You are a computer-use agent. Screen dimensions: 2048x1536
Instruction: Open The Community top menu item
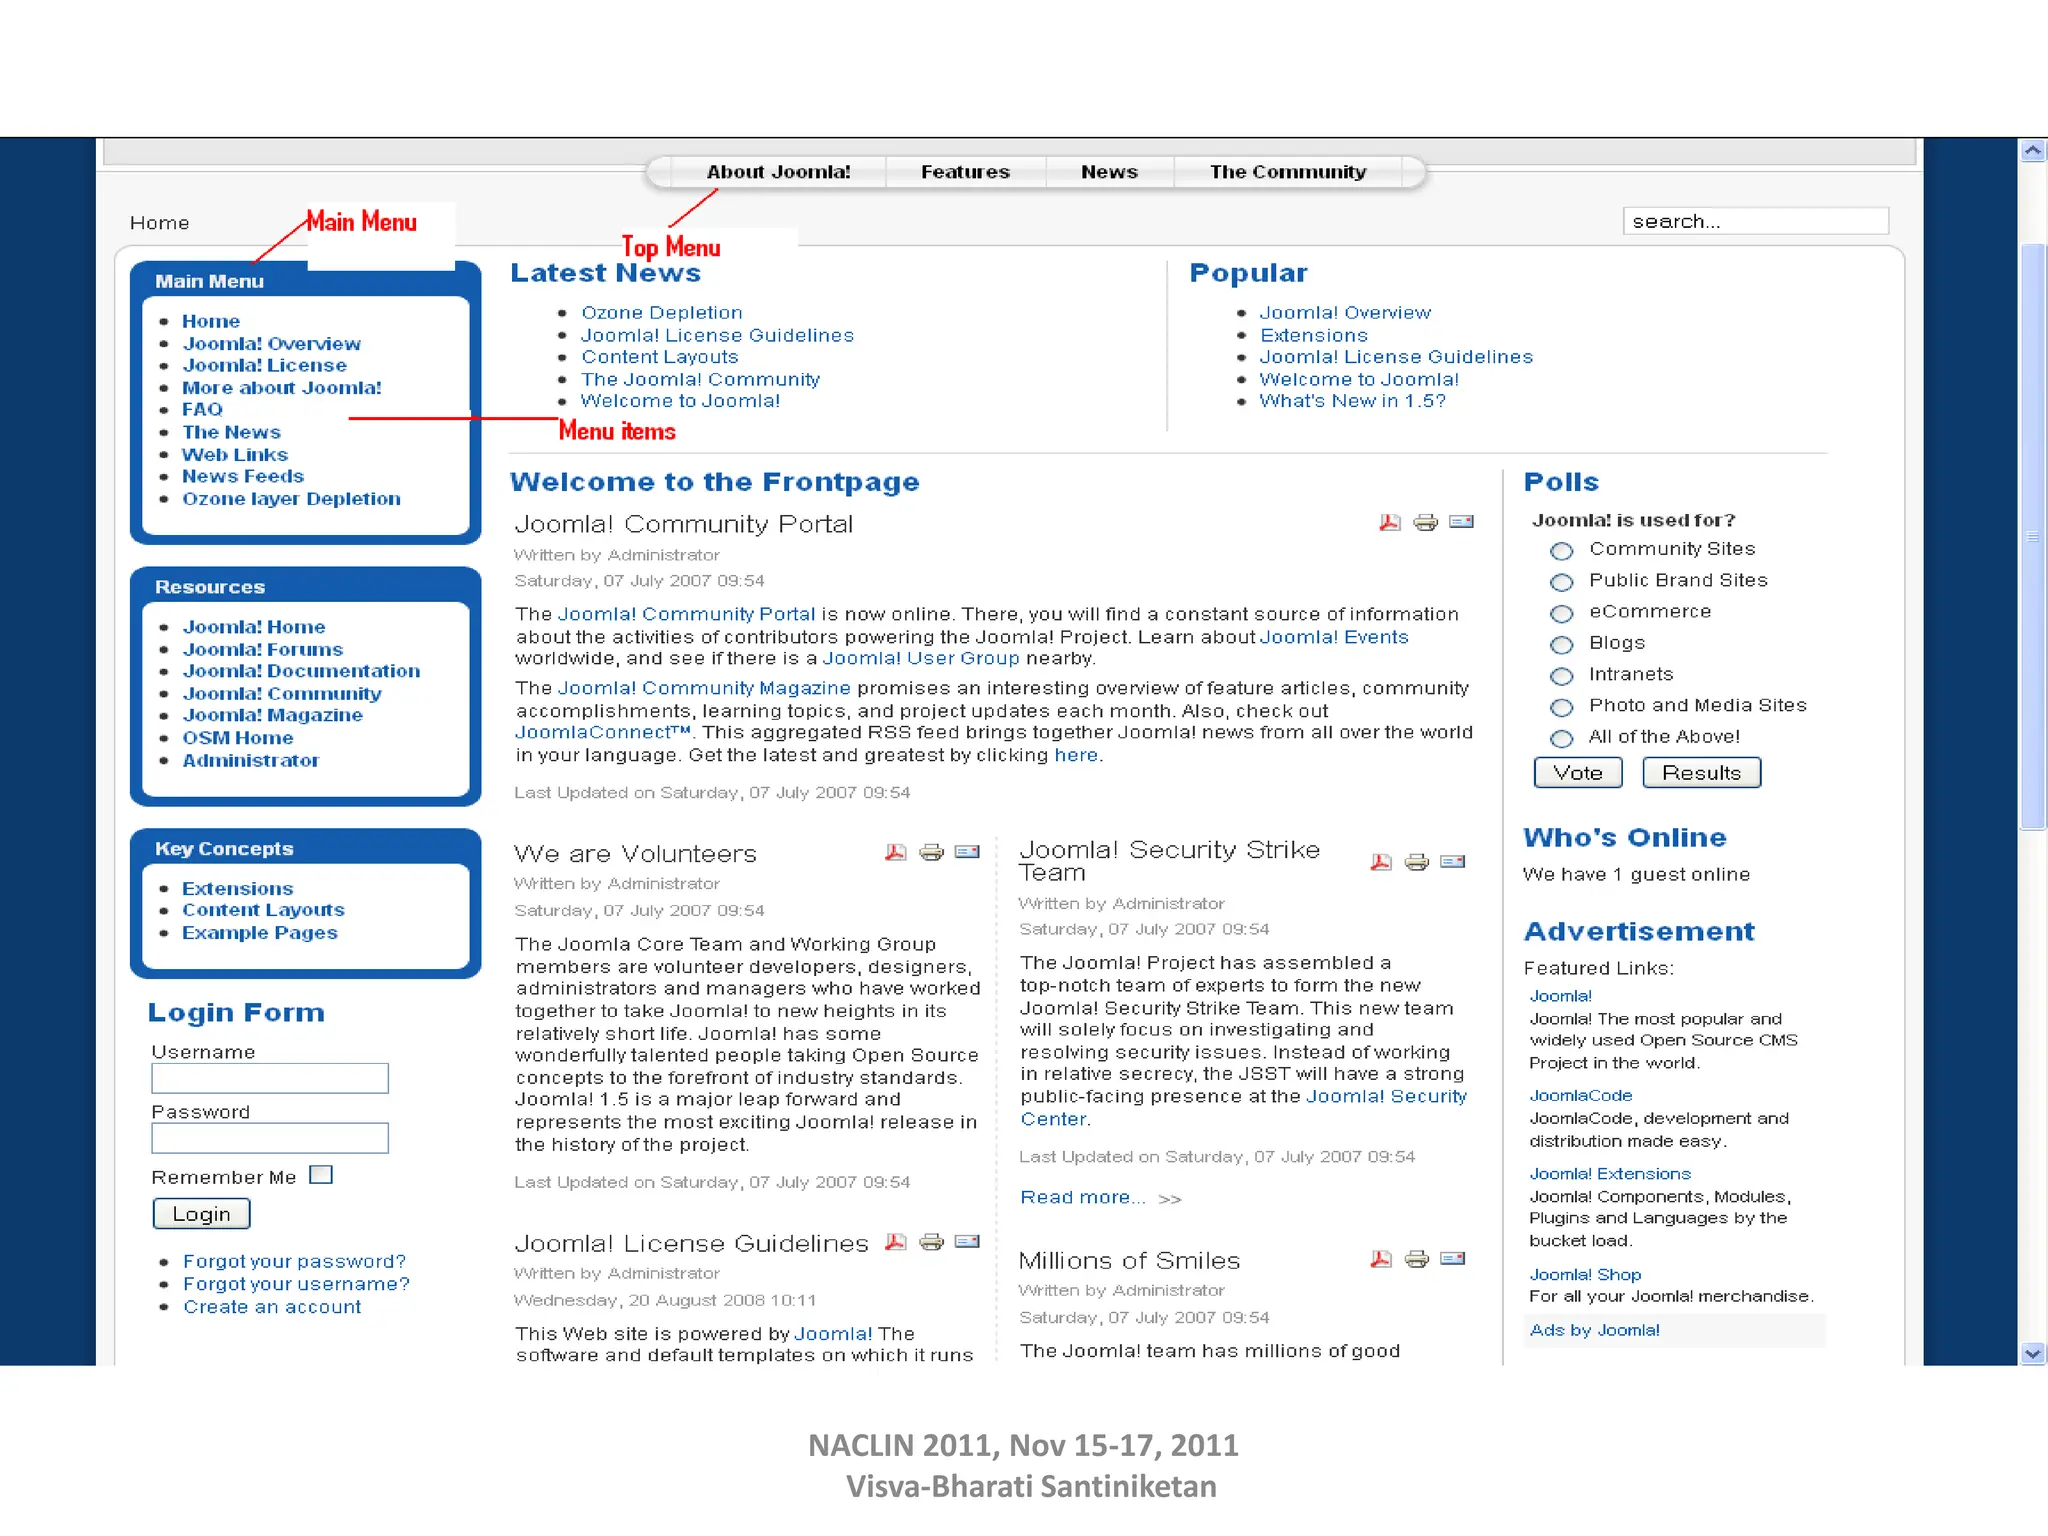point(1287,172)
